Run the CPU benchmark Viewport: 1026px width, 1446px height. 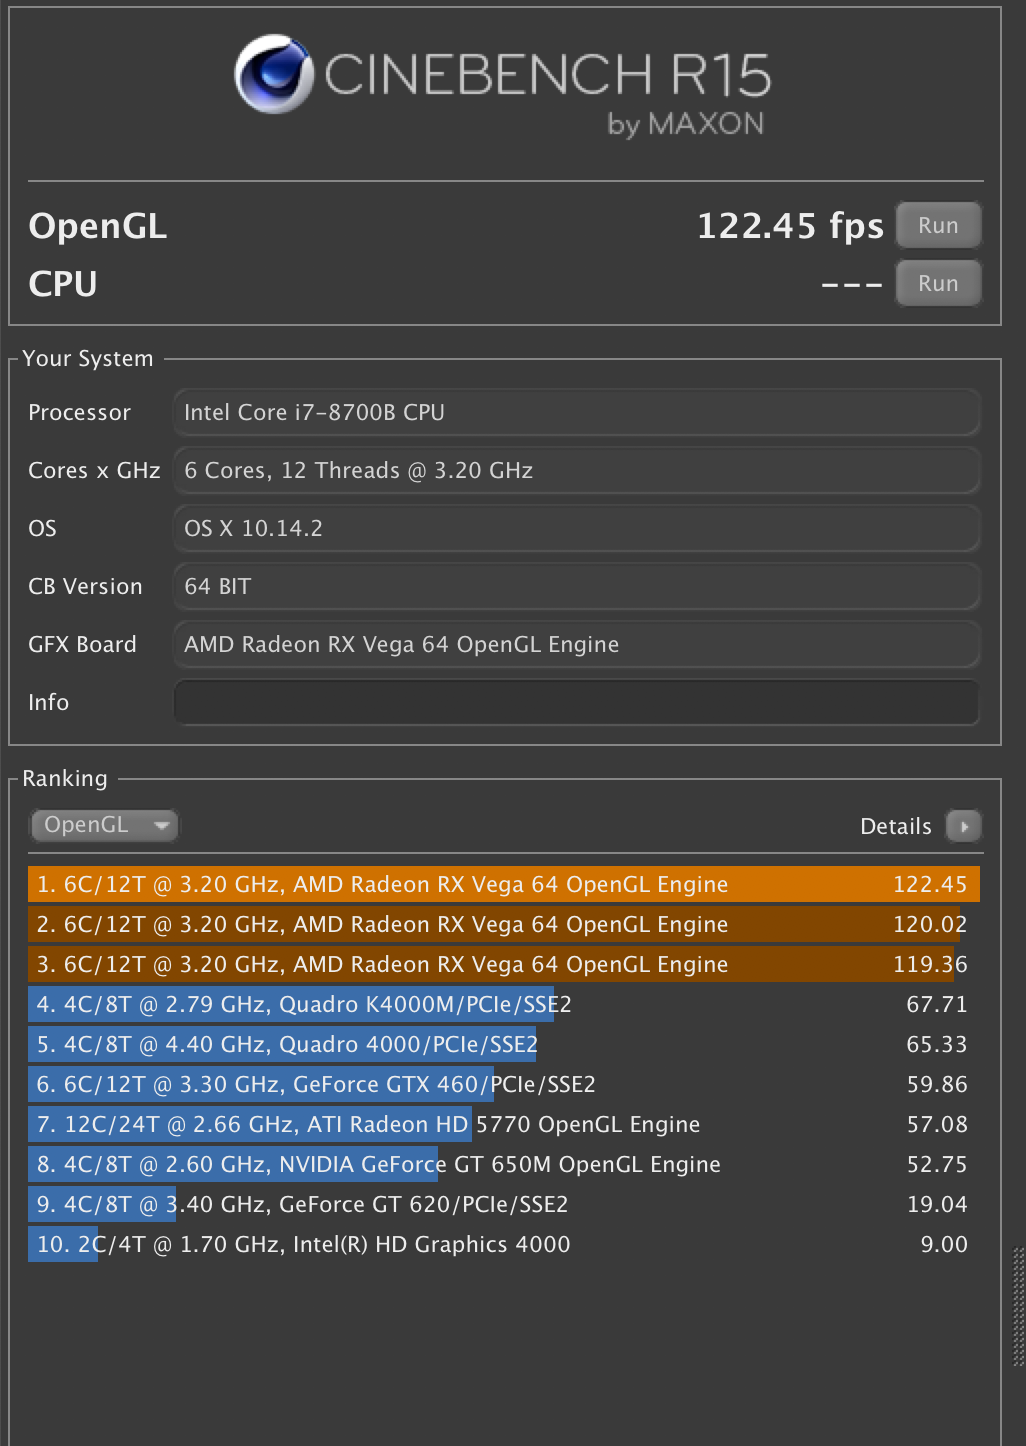pos(937,283)
